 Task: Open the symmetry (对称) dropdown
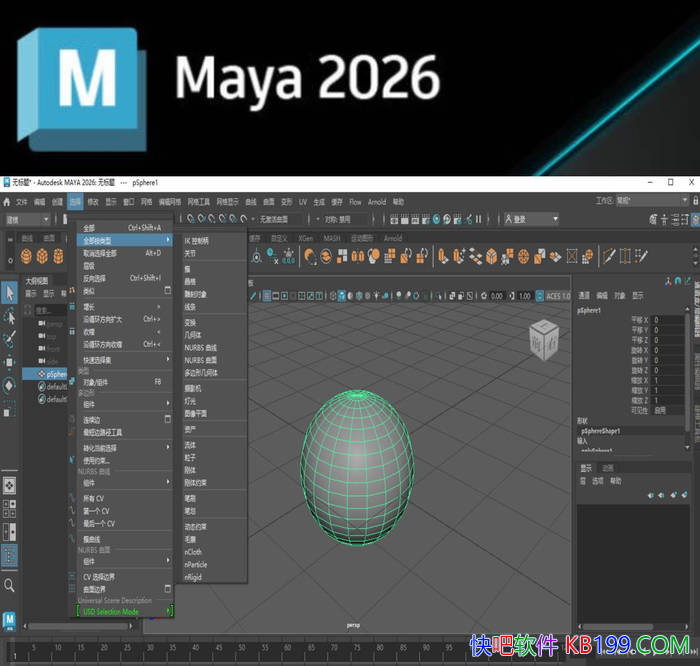pyautogui.click(x=343, y=219)
